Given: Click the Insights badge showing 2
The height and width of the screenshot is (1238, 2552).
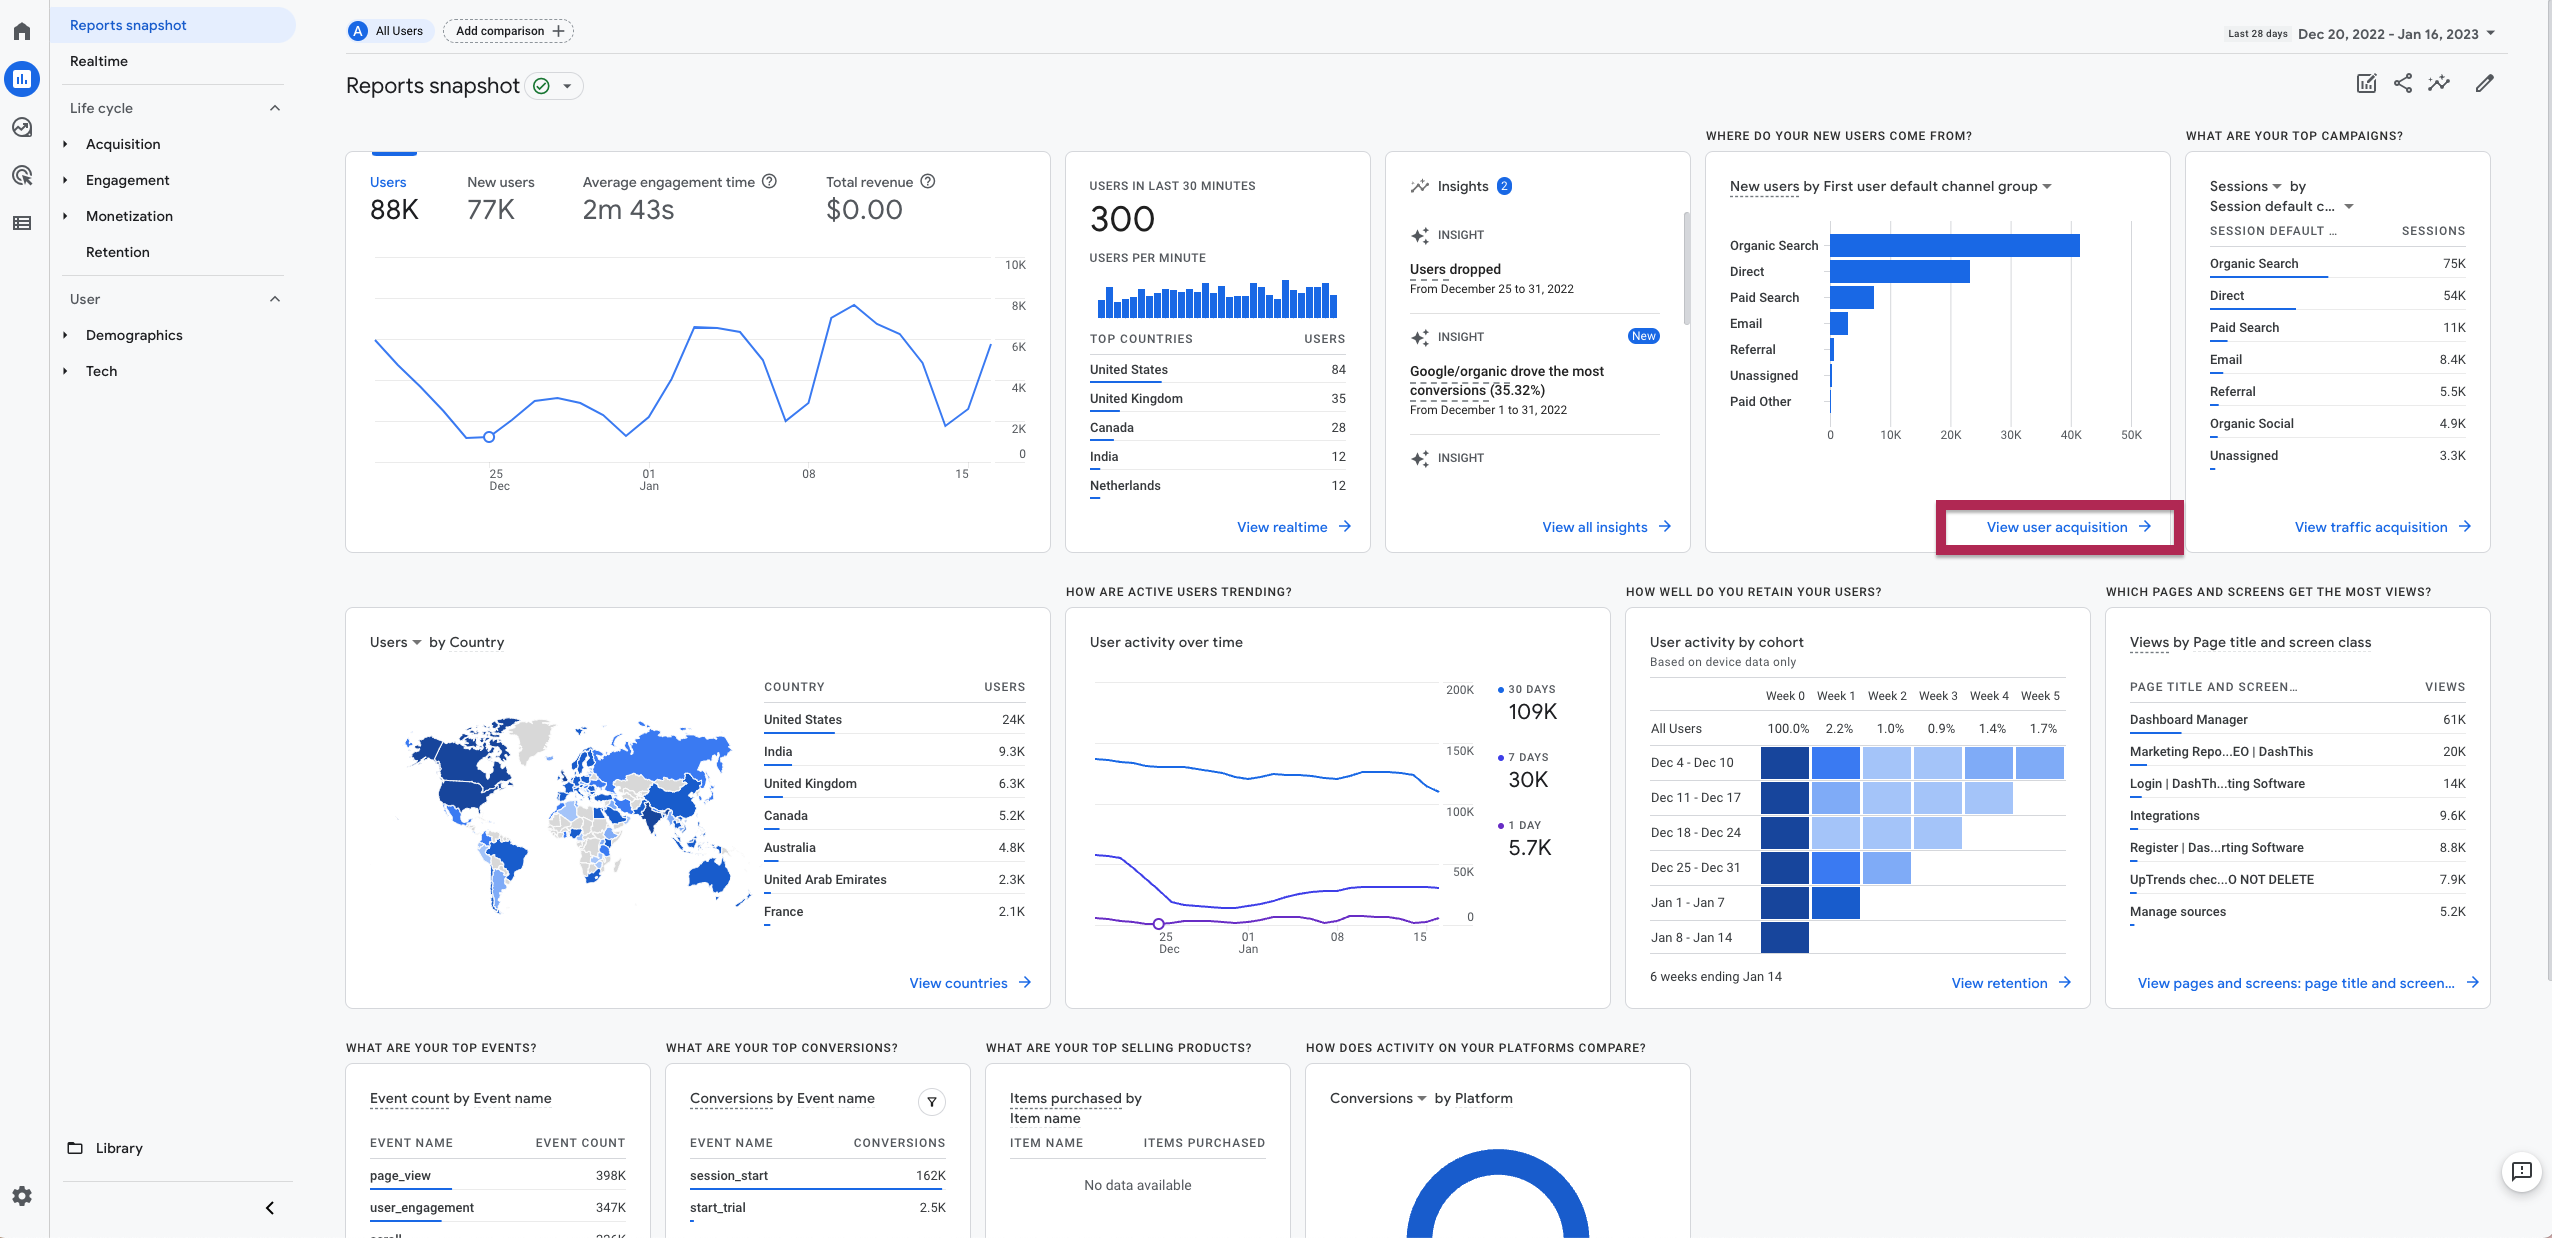Looking at the screenshot, I should pos(1505,186).
